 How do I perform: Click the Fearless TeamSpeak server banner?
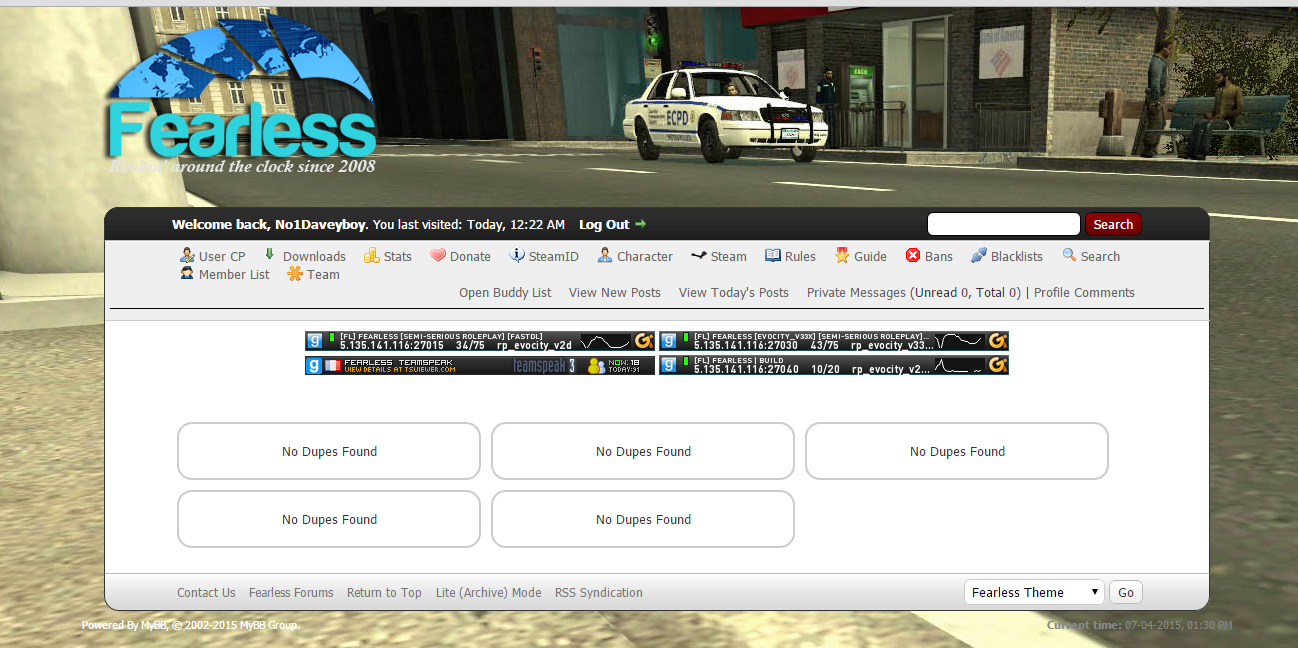coord(480,365)
